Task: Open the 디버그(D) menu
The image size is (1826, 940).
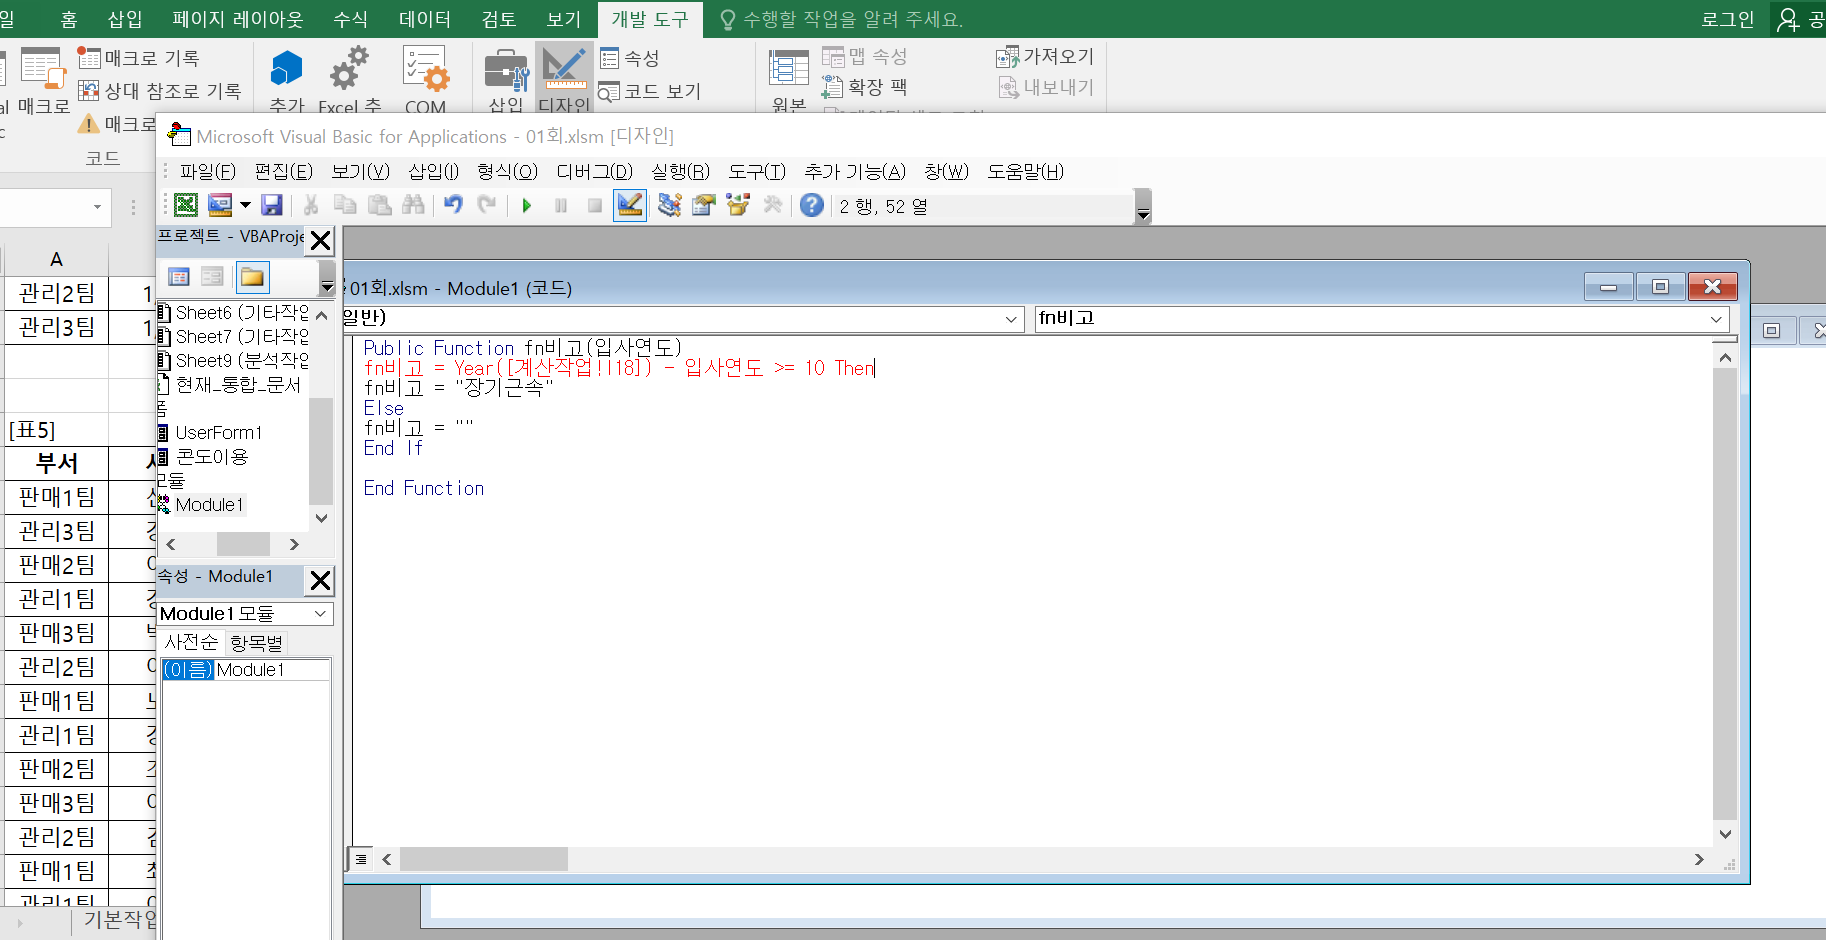Action: pyautogui.click(x=594, y=172)
